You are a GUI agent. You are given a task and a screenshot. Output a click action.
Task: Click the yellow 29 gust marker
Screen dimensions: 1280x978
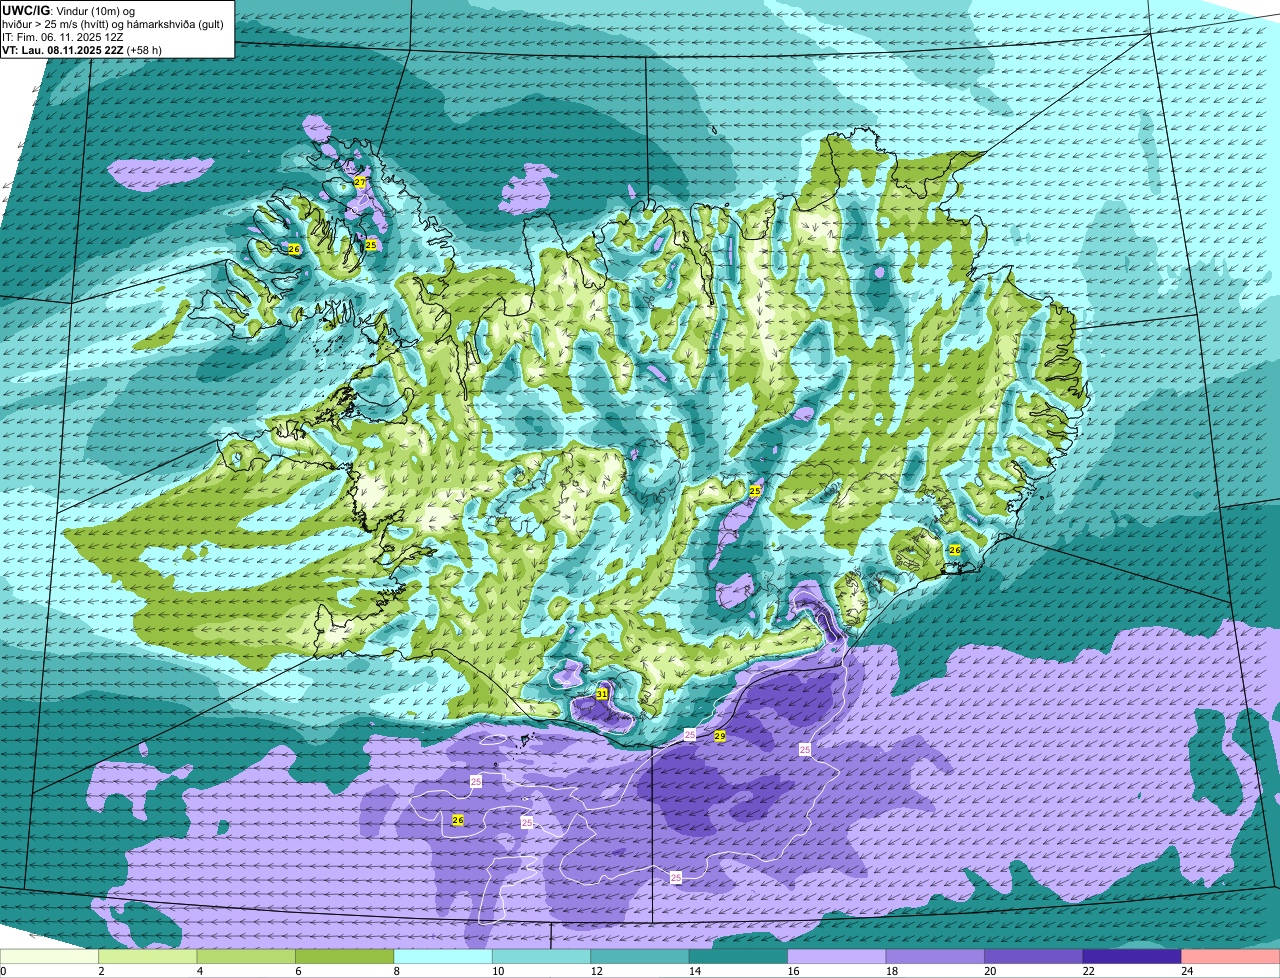click(719, 736)
